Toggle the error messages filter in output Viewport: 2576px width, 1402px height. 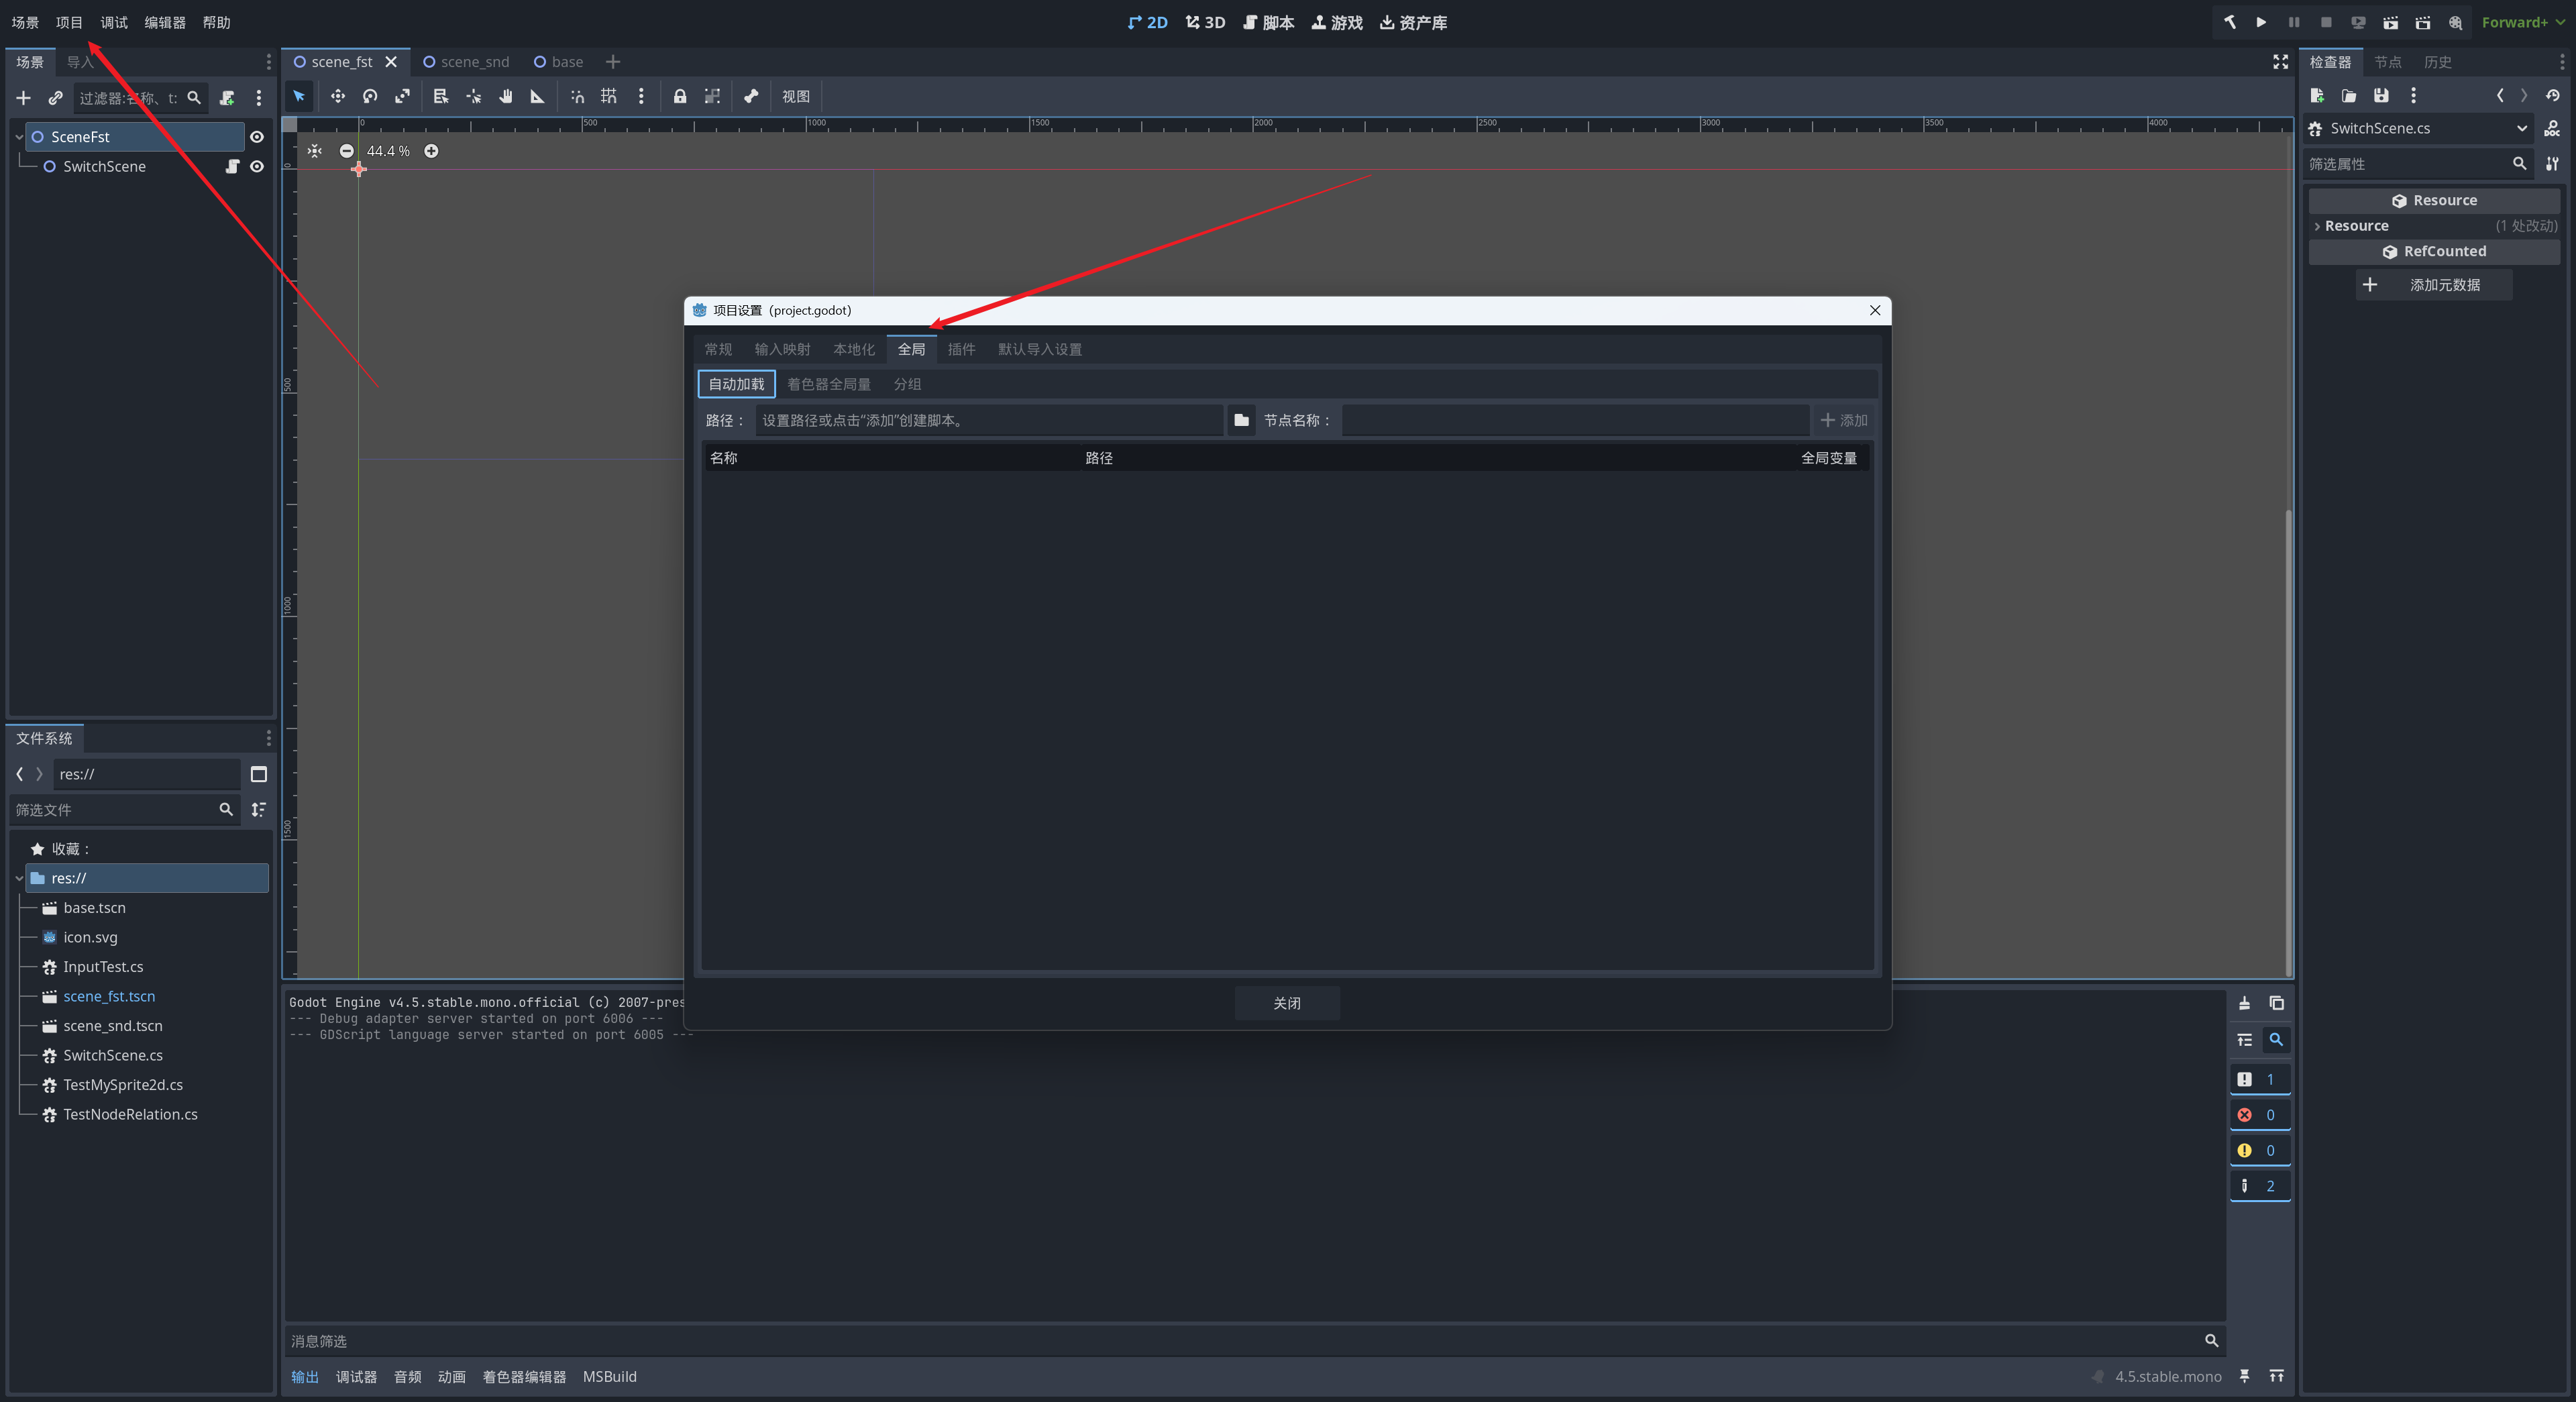(2259, 1114)
